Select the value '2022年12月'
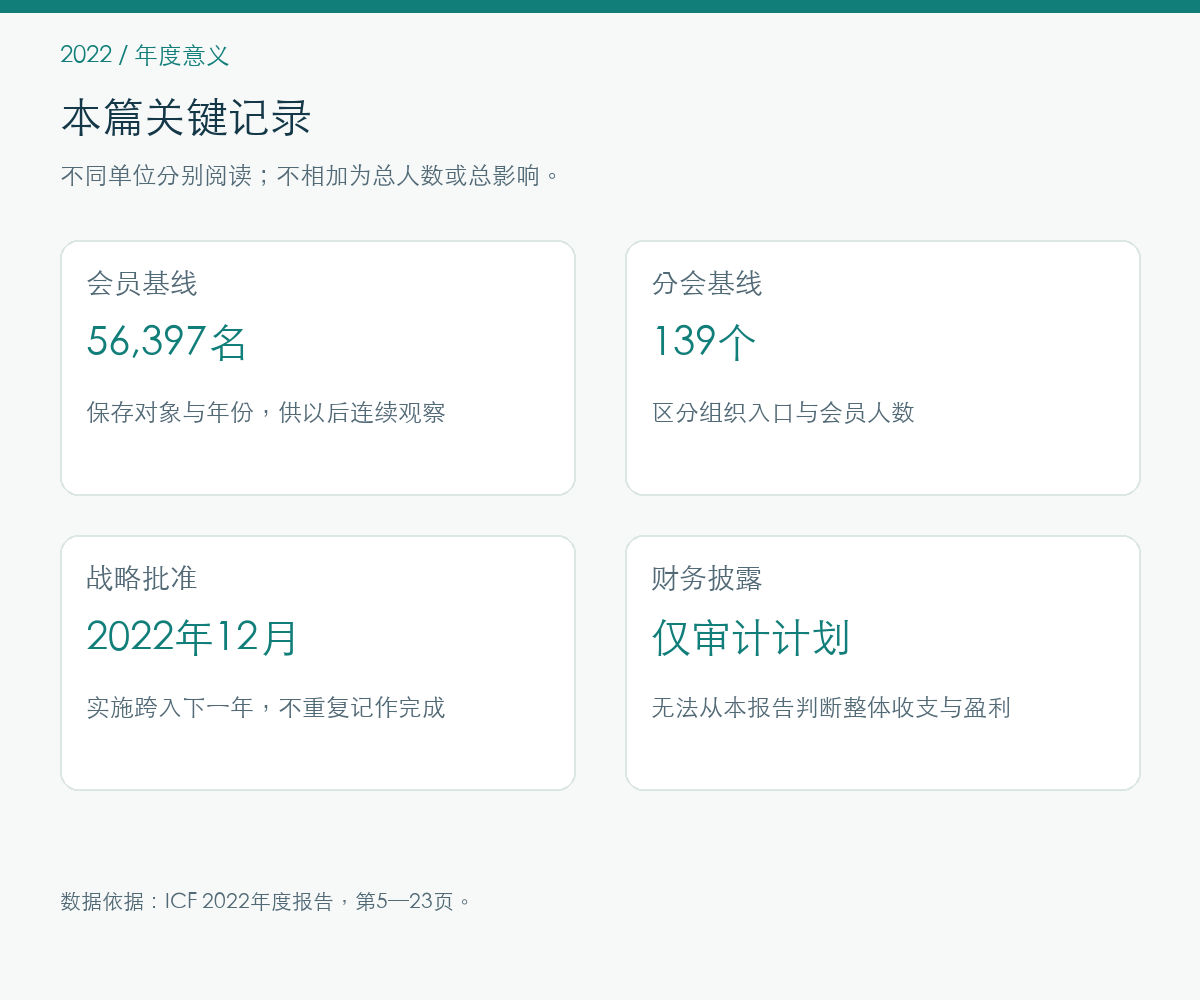 pos(192,637)
